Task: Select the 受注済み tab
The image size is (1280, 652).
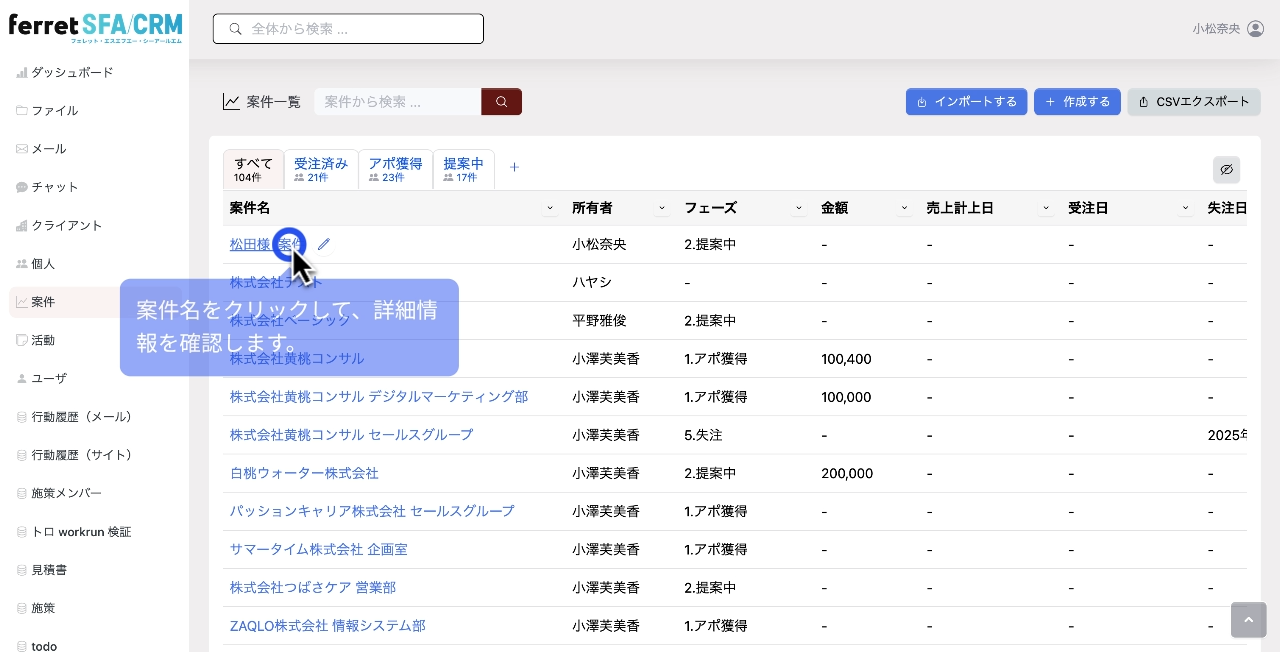Action: click(x=321, y=170)
